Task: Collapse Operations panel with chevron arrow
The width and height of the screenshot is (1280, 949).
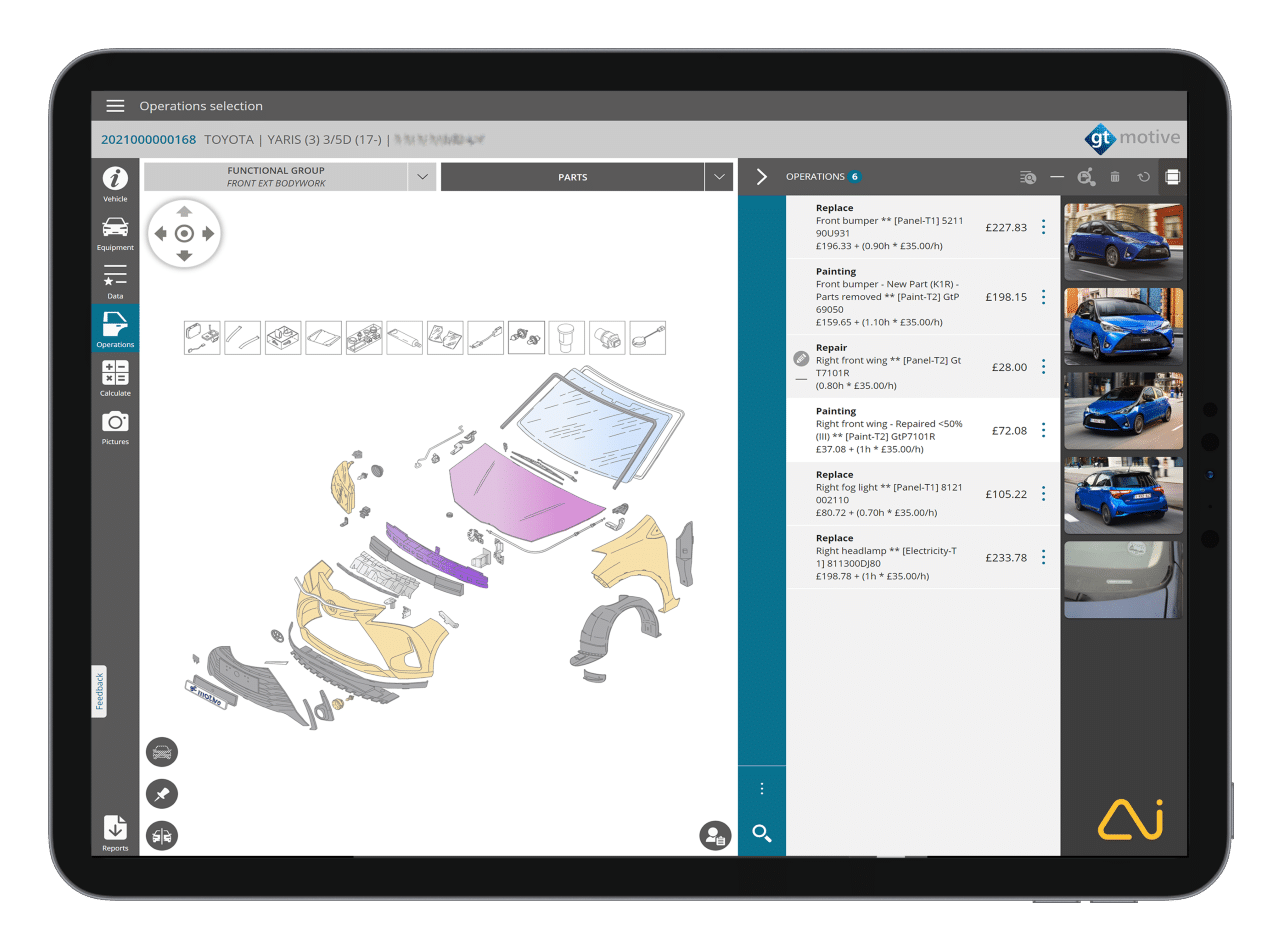Action: tap(762, 177)
